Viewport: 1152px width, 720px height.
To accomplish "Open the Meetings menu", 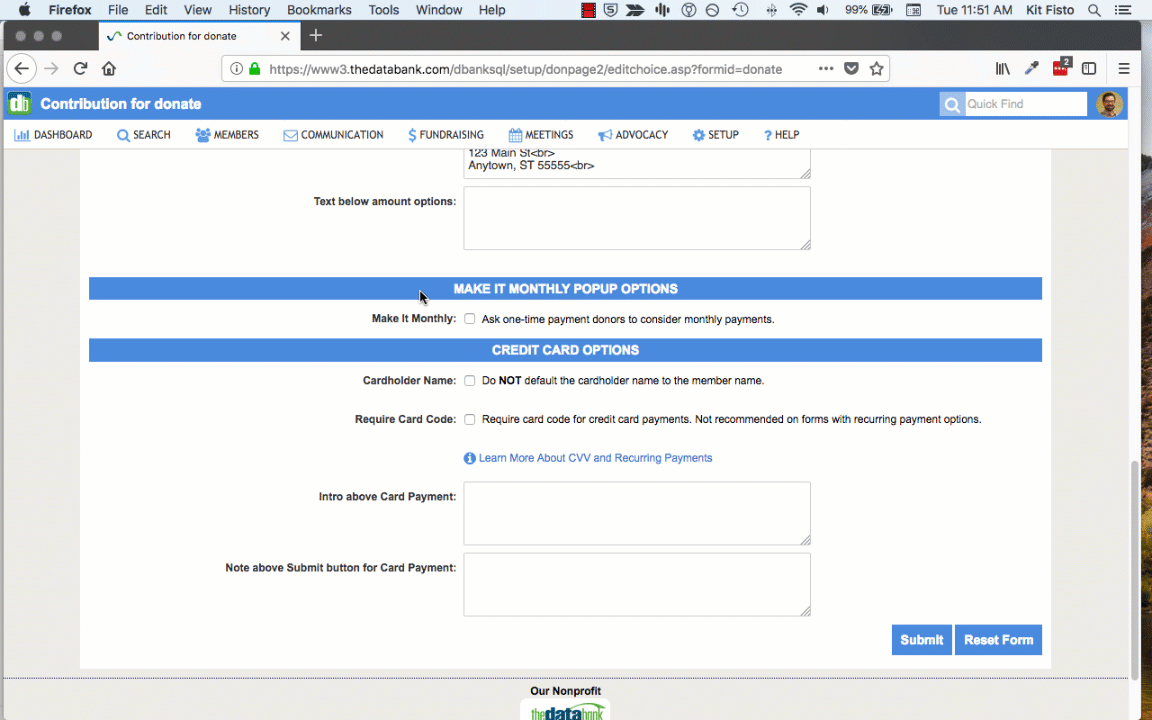I will 541,134.
